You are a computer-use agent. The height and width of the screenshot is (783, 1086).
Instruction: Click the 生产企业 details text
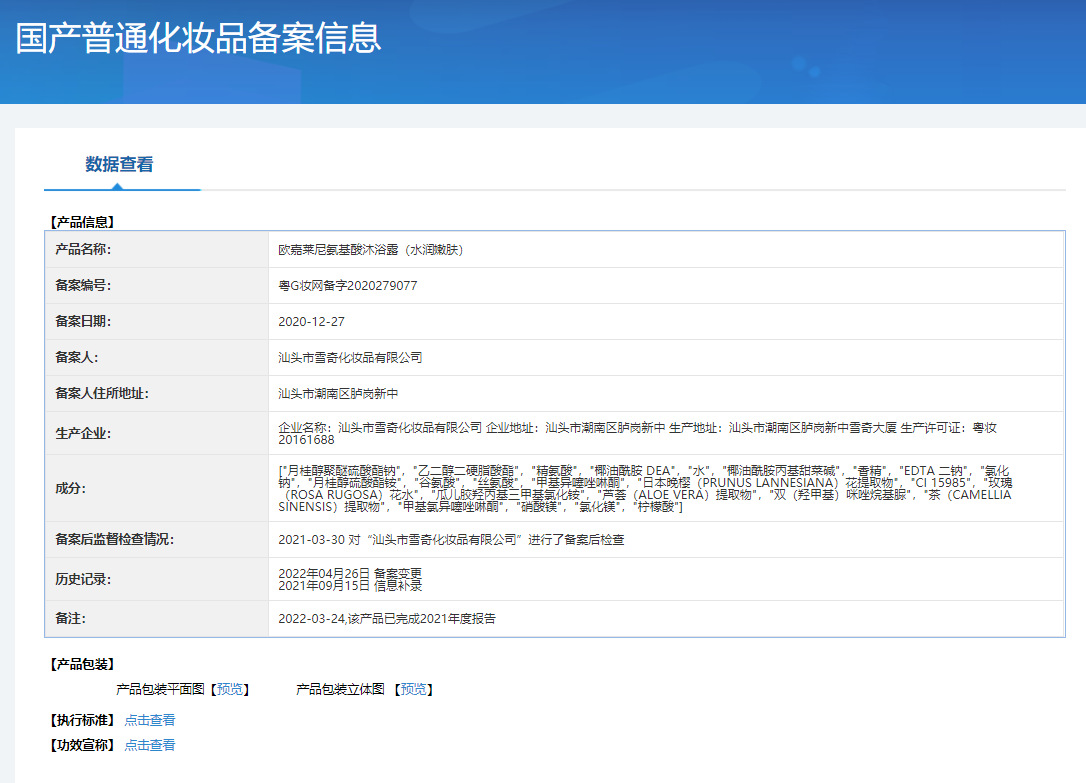click(637, 433)
